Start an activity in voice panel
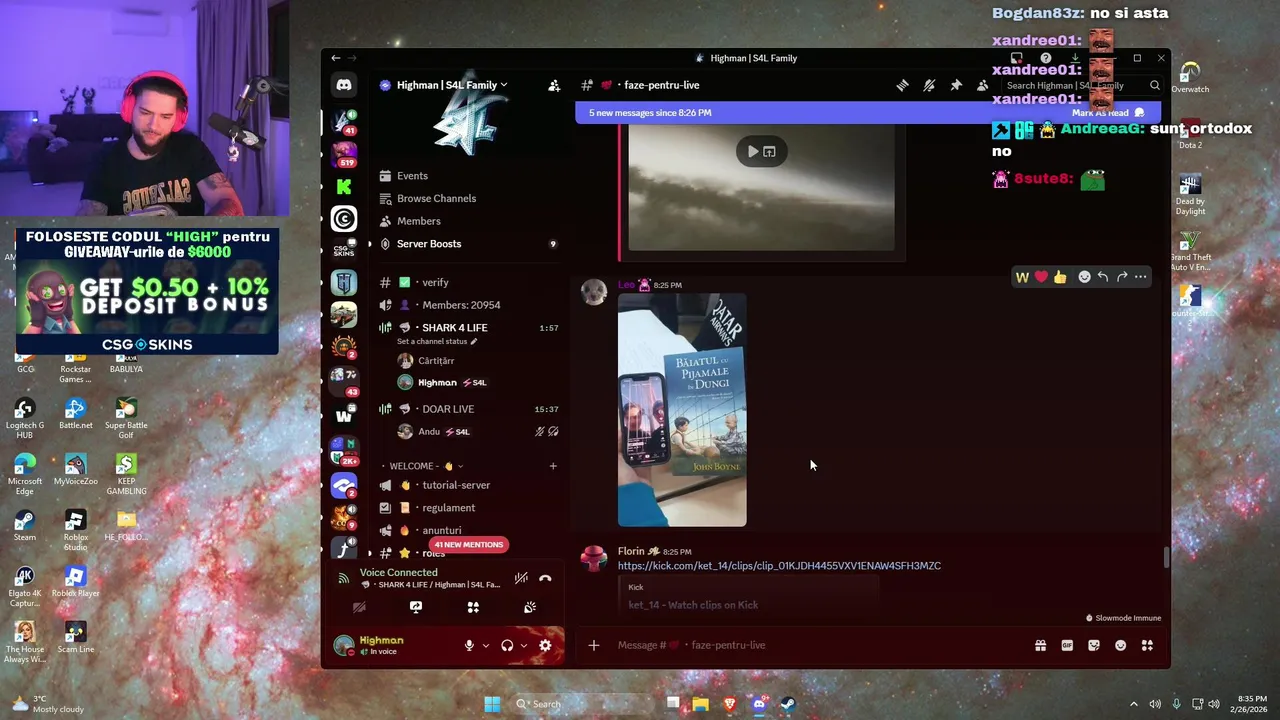 pyautogui.click(x=473, y=607)
